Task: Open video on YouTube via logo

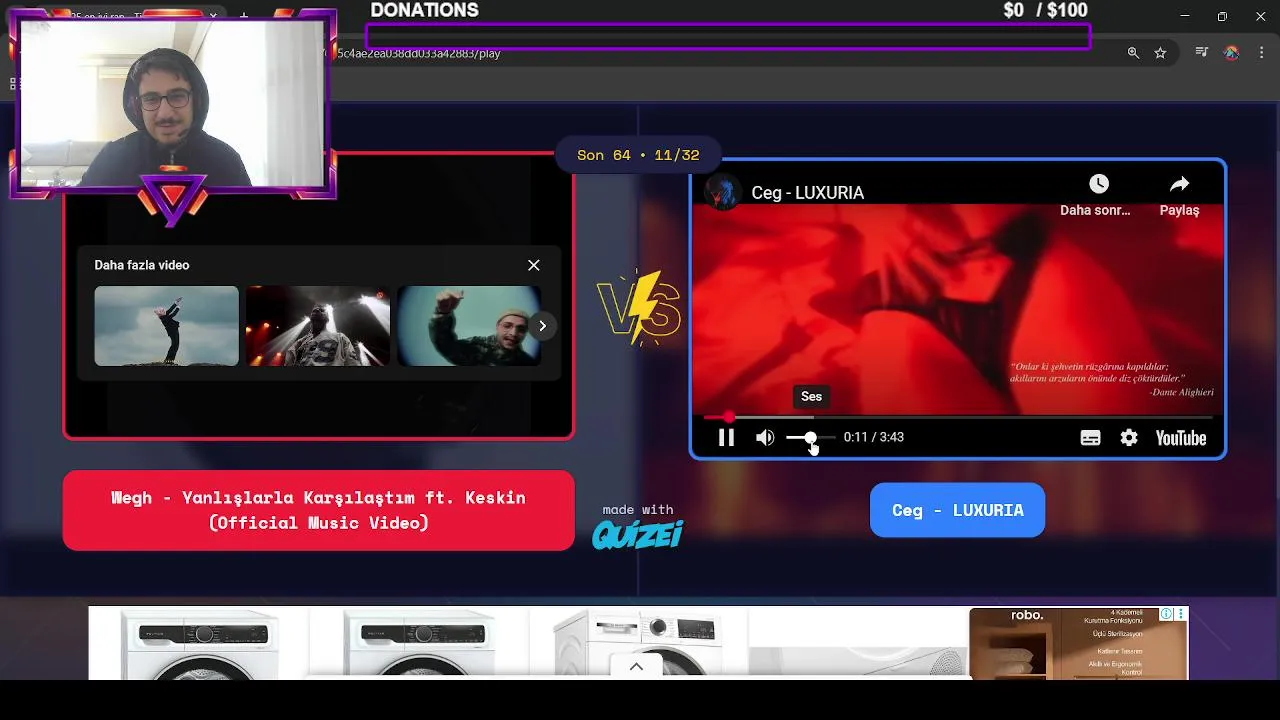Action: pos(1181,438)
